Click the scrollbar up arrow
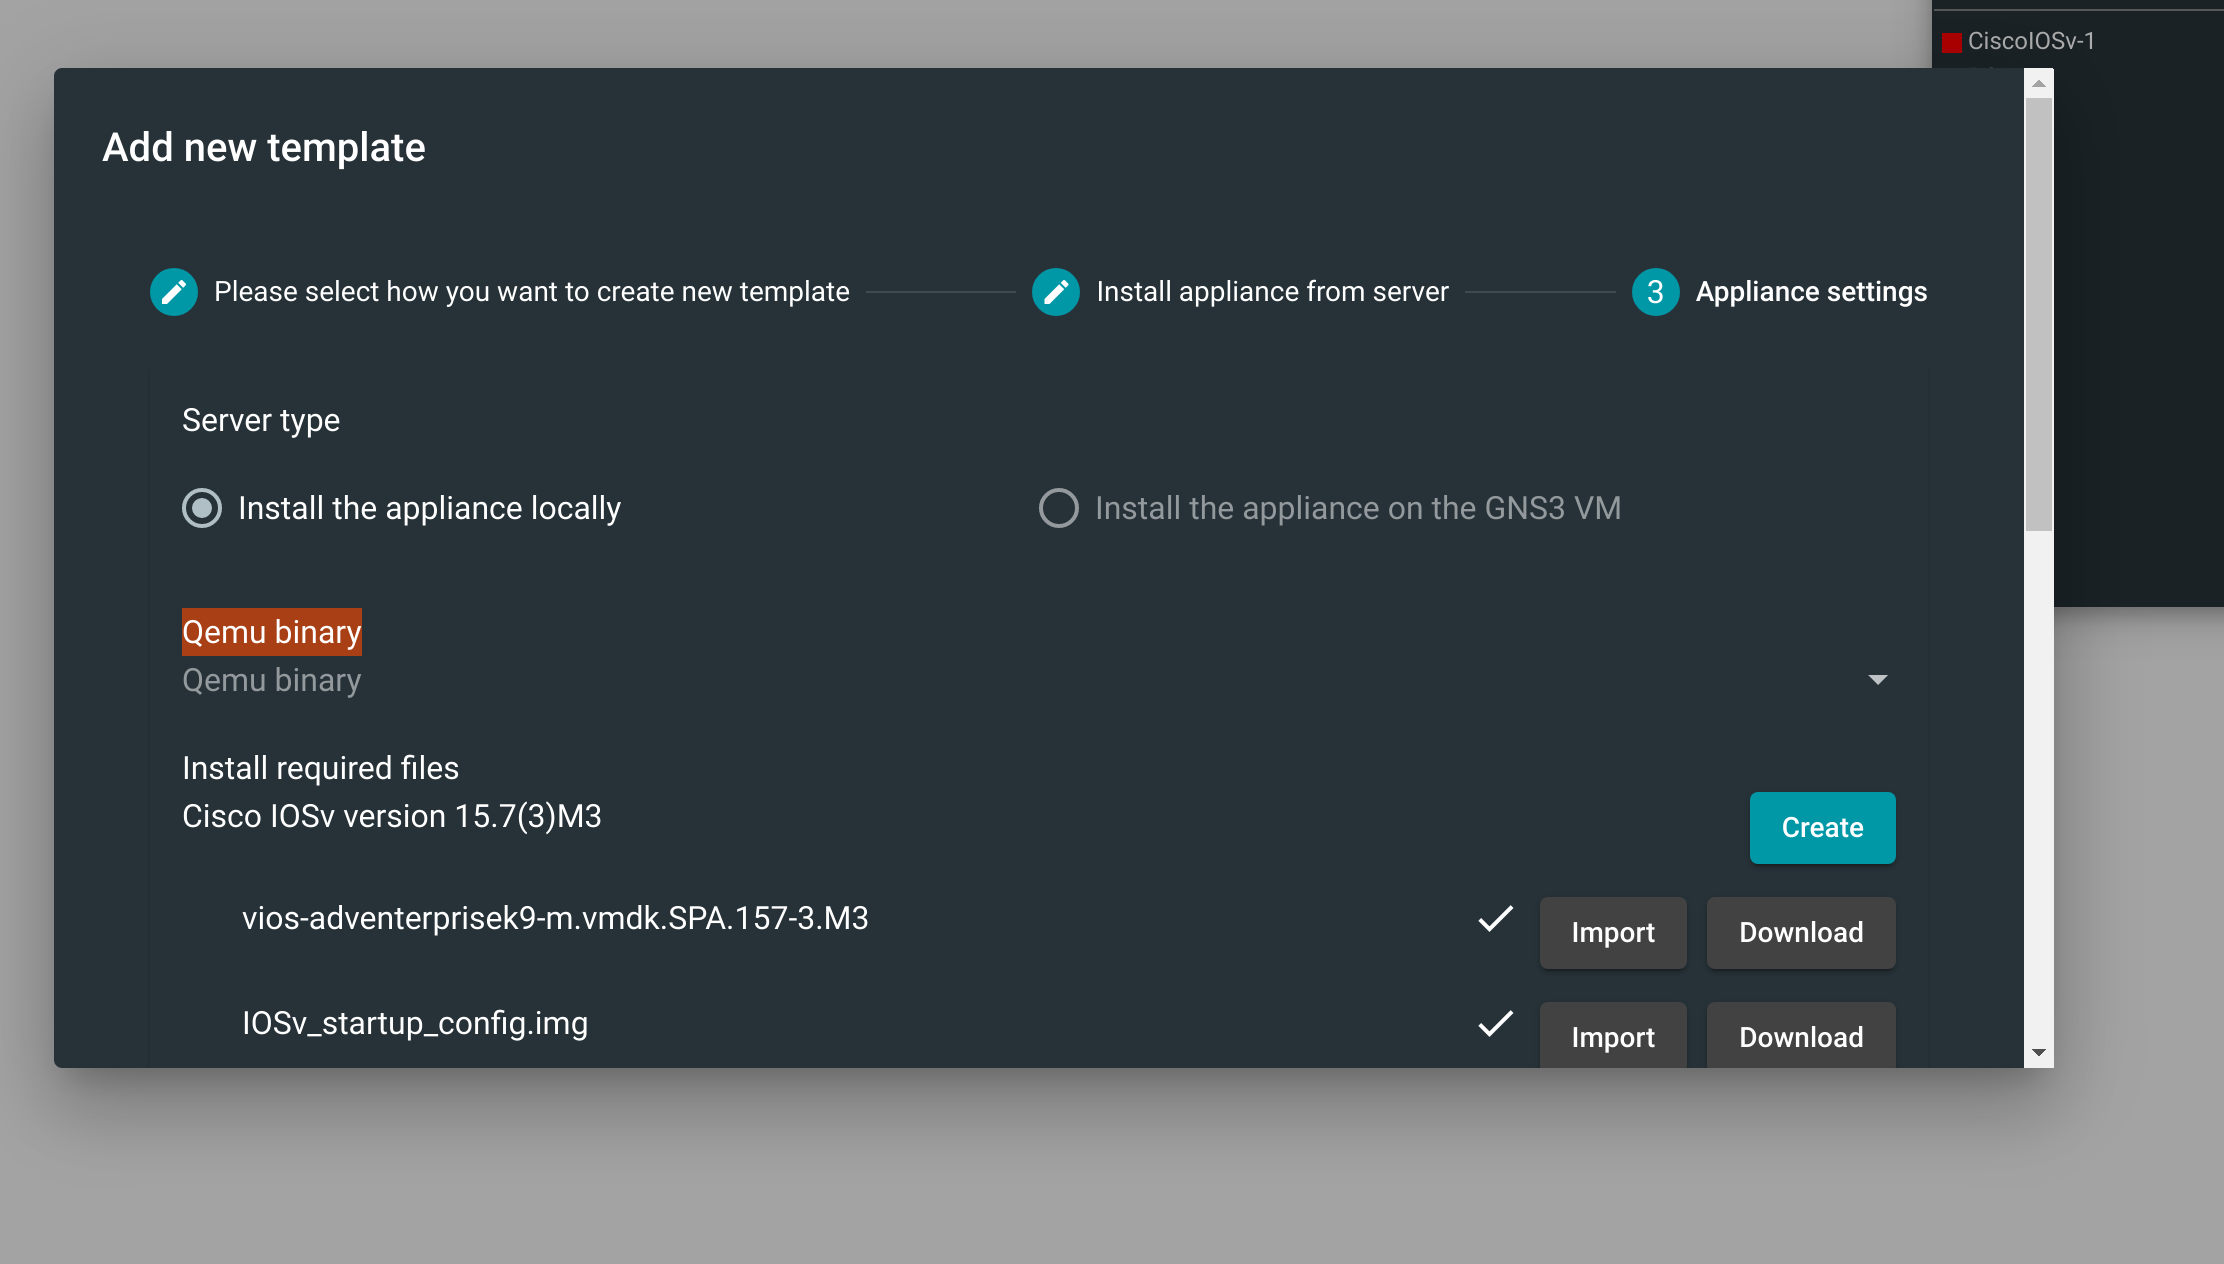 pos(2037,83)
